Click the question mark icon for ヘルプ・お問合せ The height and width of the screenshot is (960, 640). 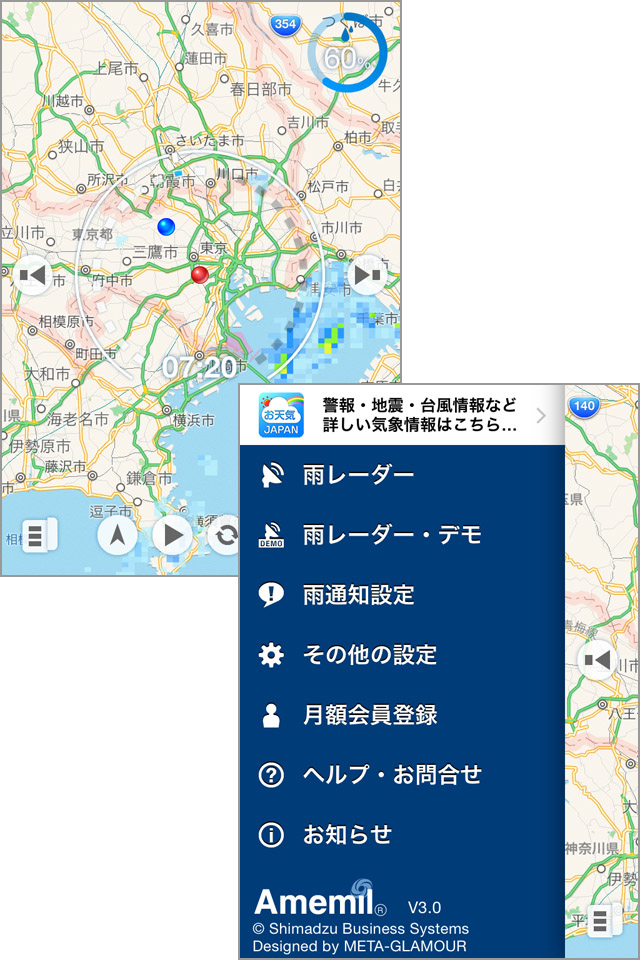(271, 775)
